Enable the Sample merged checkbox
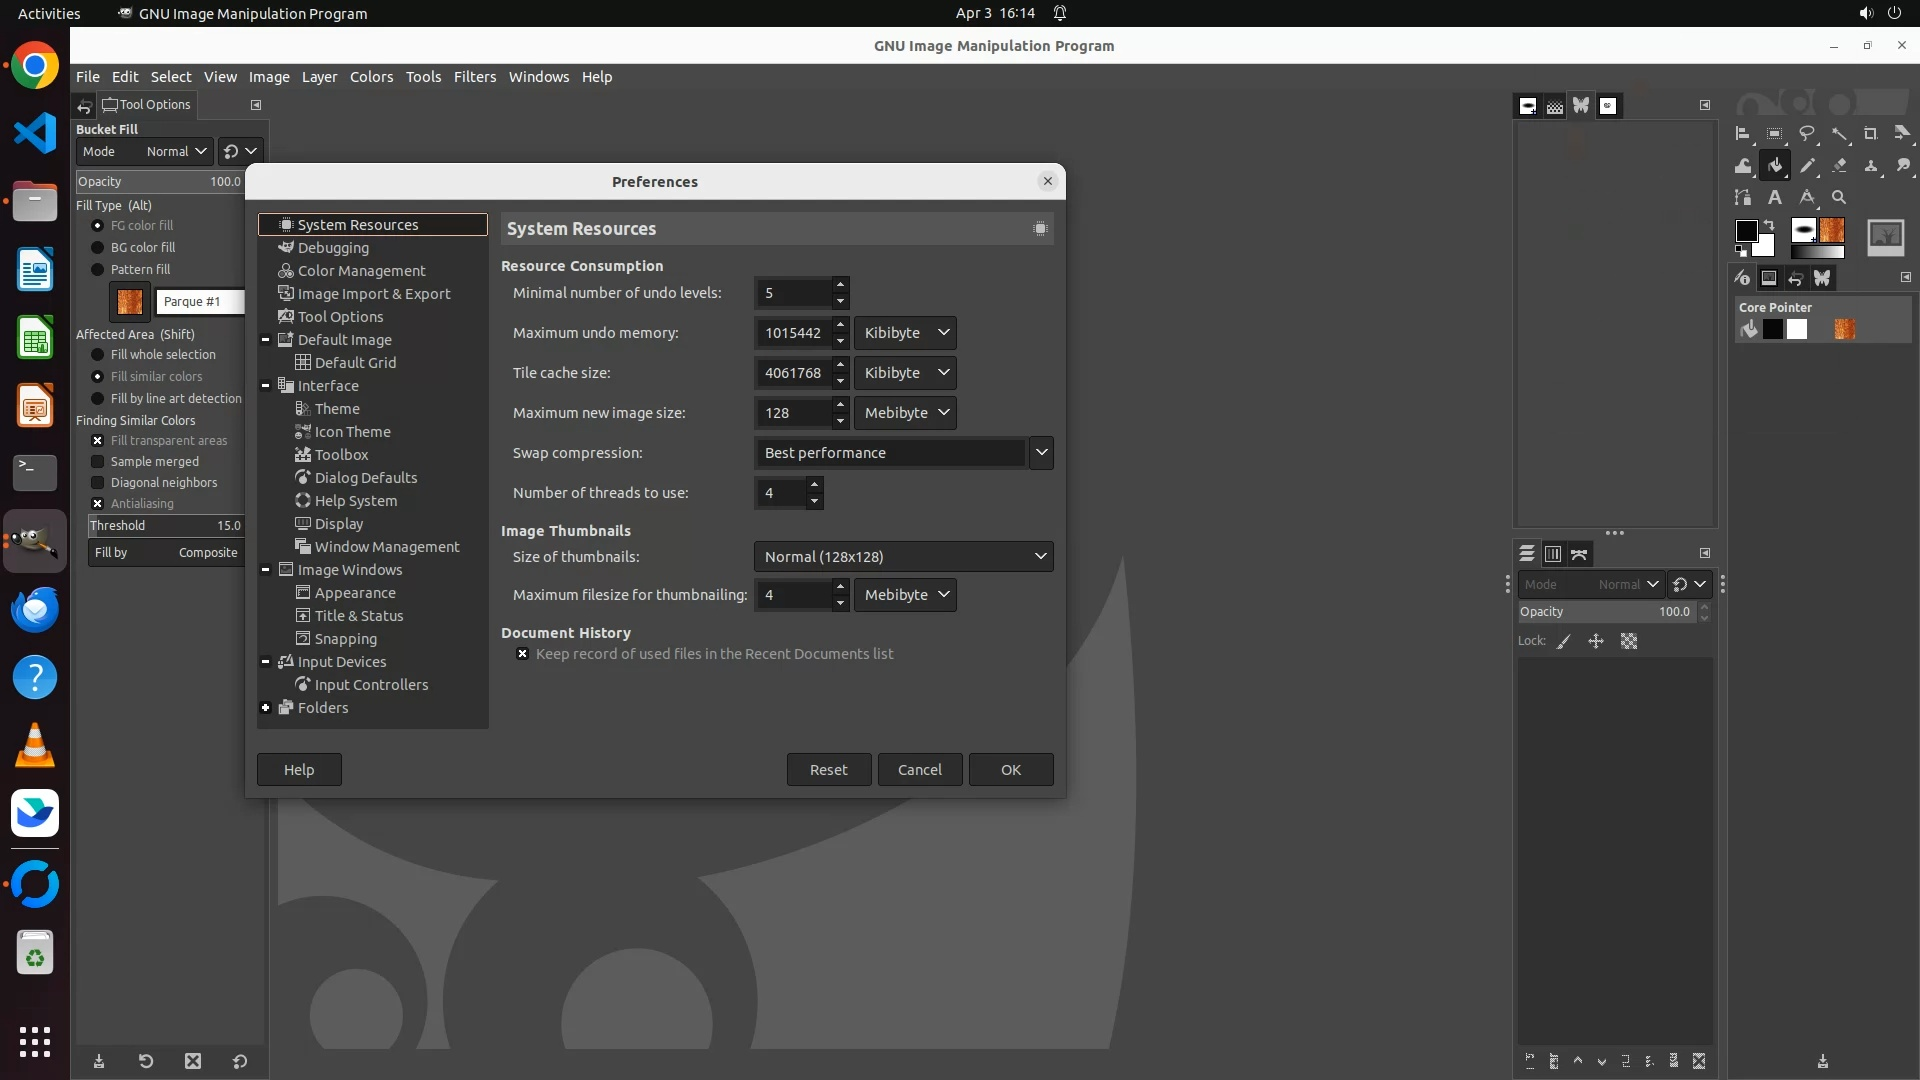The width and height of the screenshot is (1920, 1080). pyautogui.click(x=98, y=462)
